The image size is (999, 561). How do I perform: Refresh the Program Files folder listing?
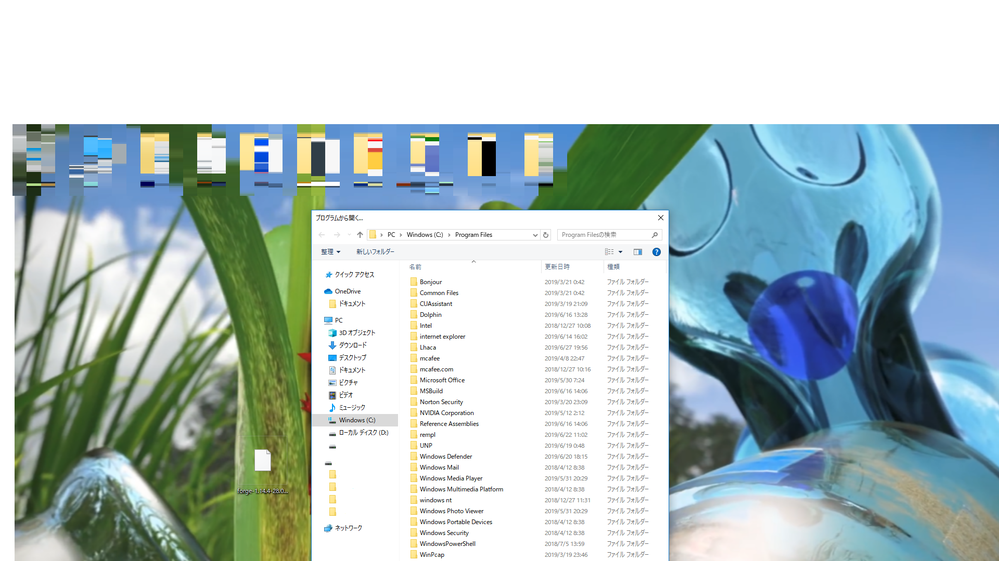click(545, 235)
